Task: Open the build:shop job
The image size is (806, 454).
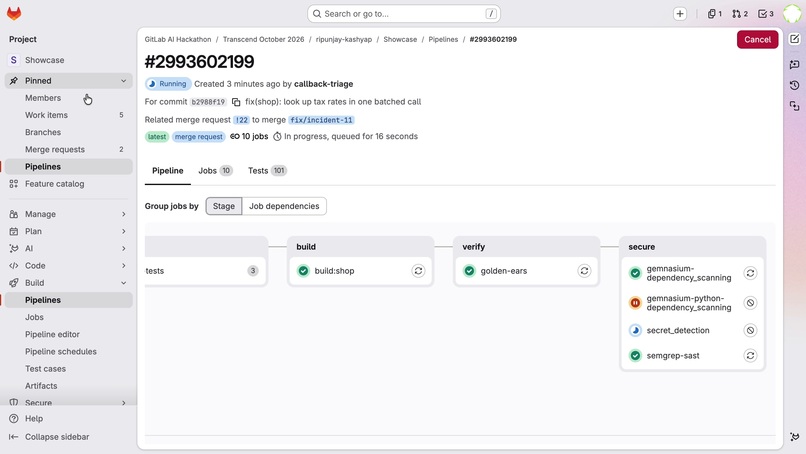Action: coord(334,271)
